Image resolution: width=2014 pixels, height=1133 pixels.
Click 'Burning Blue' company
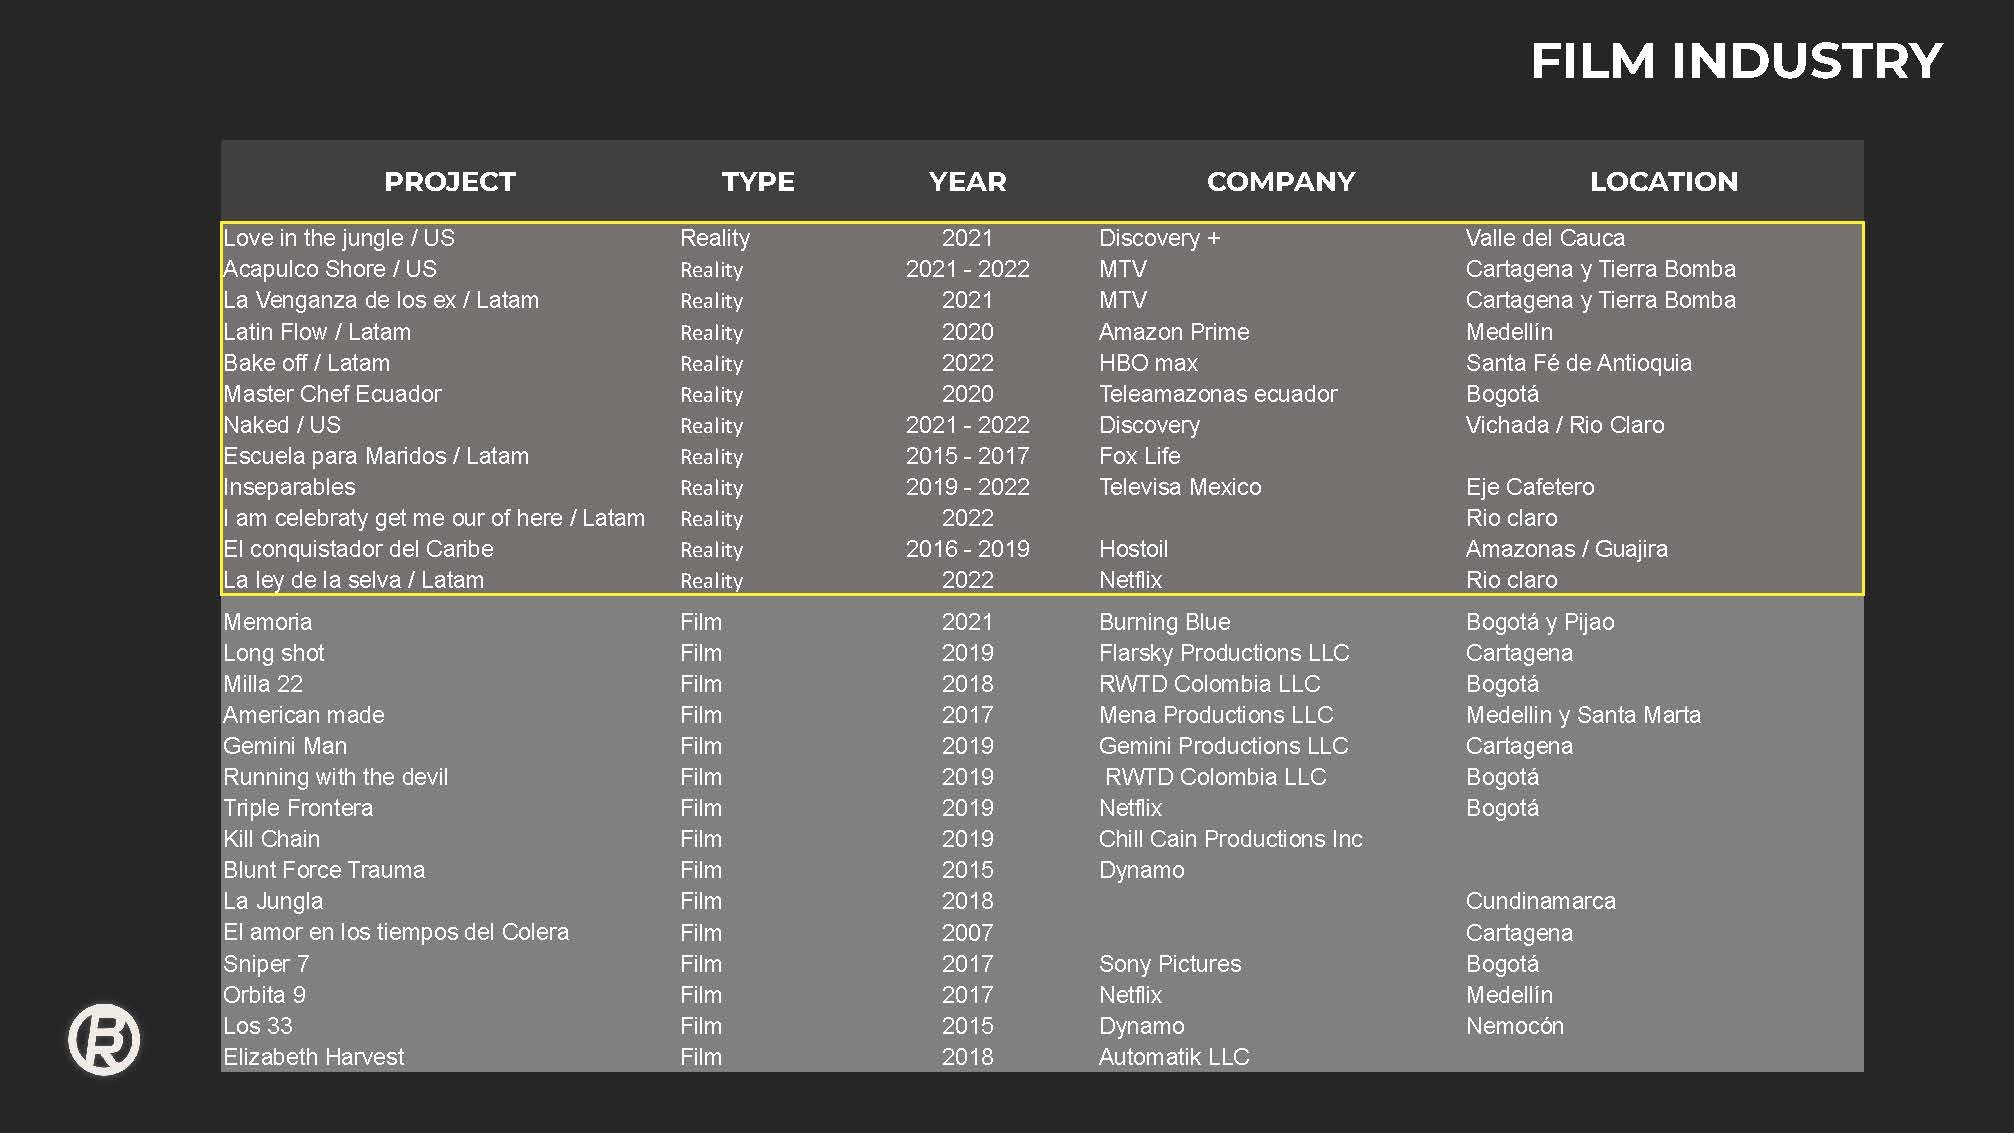tap(1165, 622)
